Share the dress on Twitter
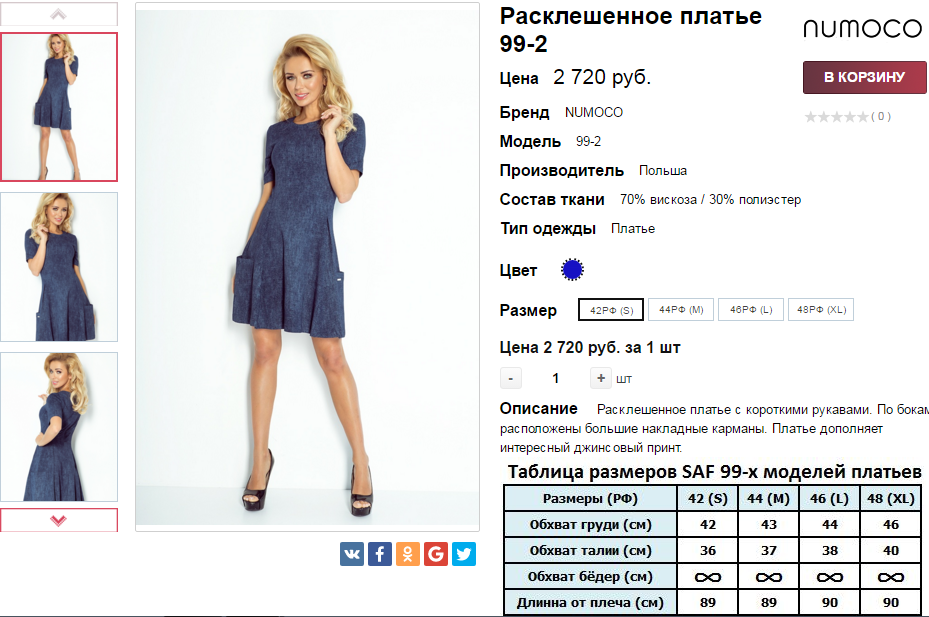The height and width of the screenshot is (617, 929). tap(464, 554)
